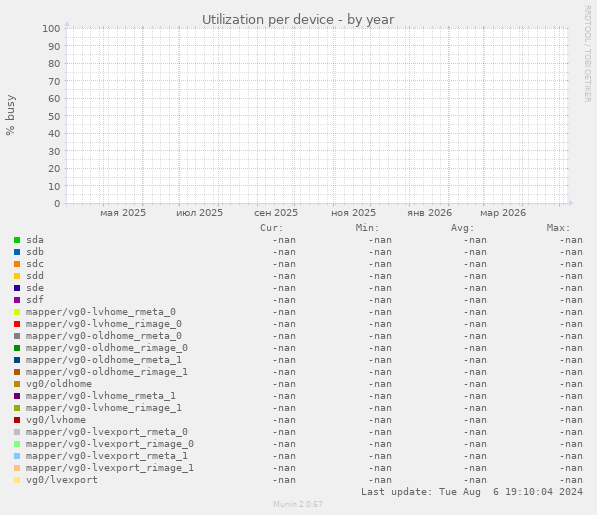This screenshot has height=515, width=597.
Task: Click the purple lvhome_rmeta_1 legend swatch
Action: [x=17, y=396]
